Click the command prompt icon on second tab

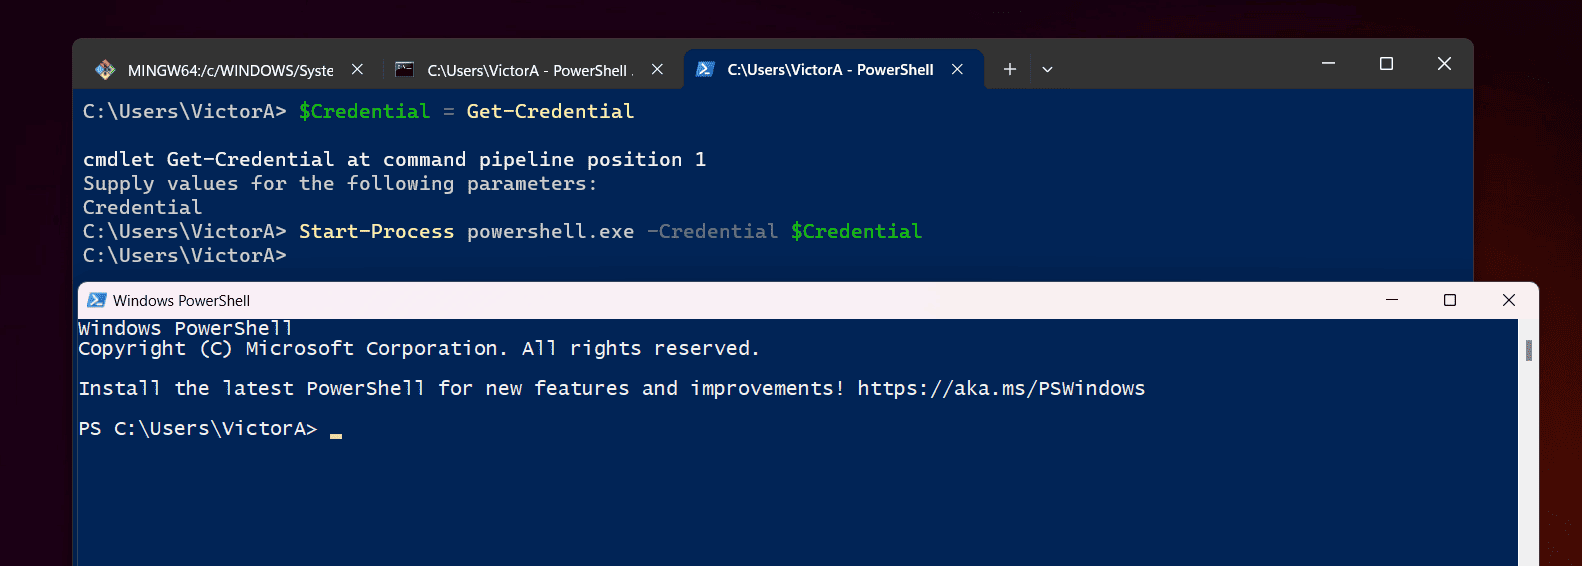tap(404, 70)
